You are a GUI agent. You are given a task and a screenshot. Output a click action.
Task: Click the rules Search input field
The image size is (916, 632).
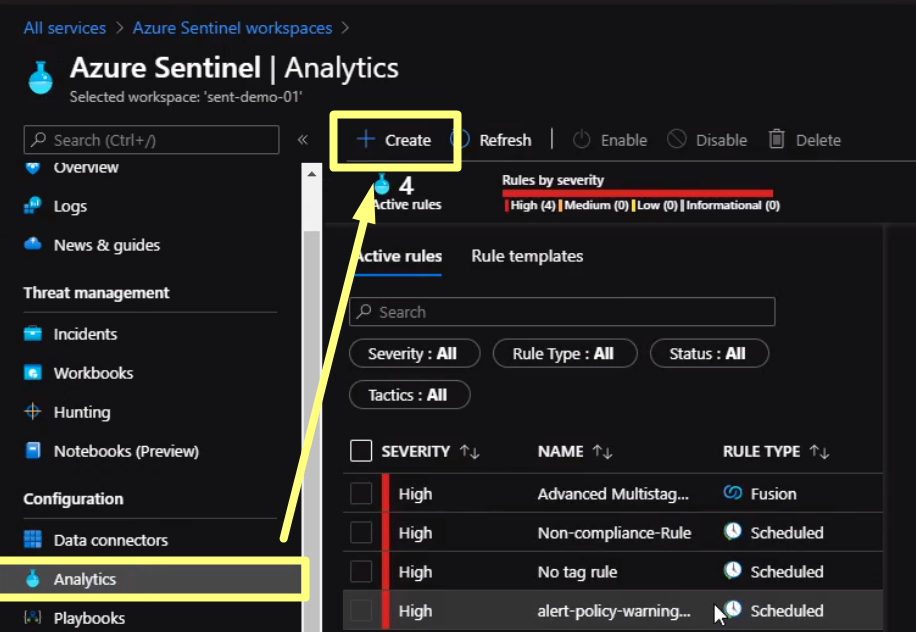coord(562,312)
